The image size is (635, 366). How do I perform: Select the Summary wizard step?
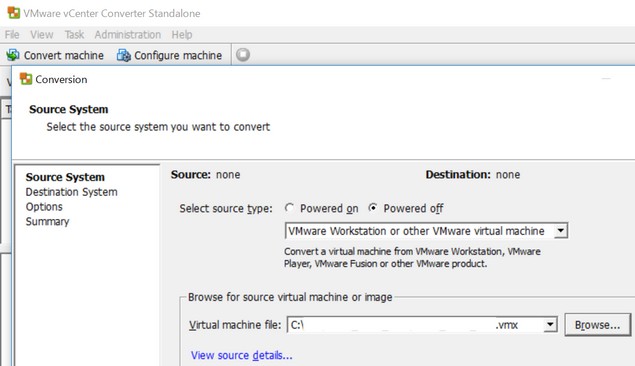pyautogui.click(x=47, y=221)
